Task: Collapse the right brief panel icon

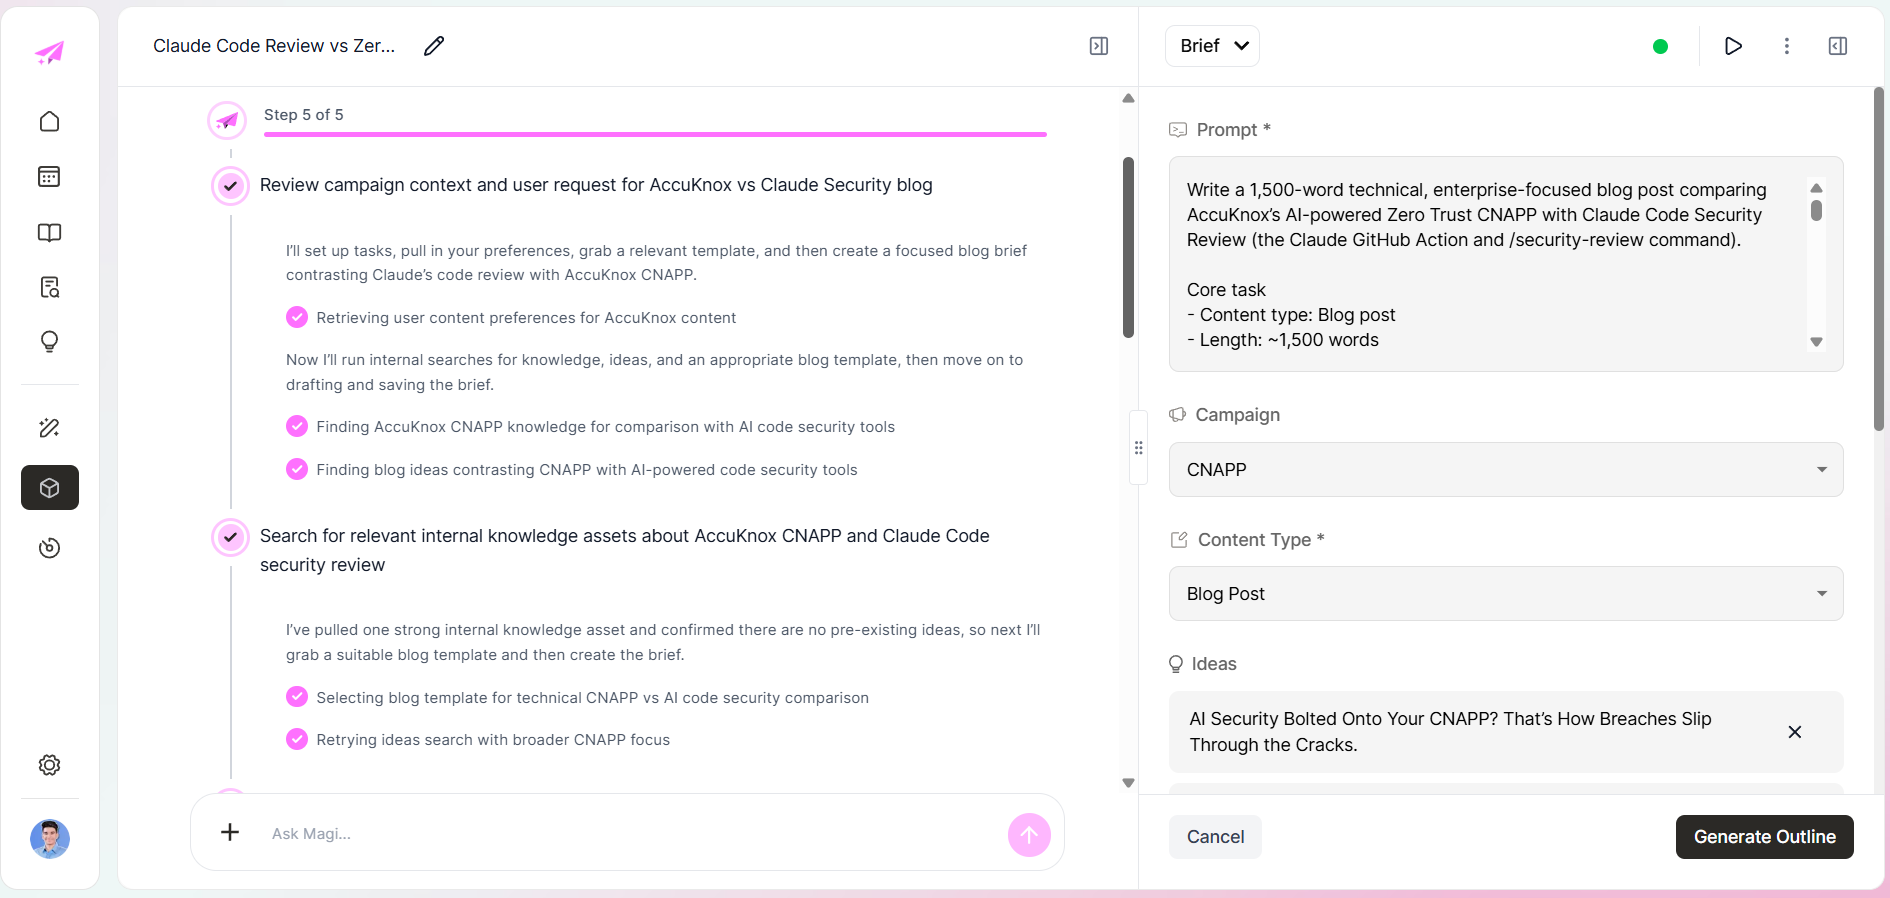Action: [x=1838, y=46]
